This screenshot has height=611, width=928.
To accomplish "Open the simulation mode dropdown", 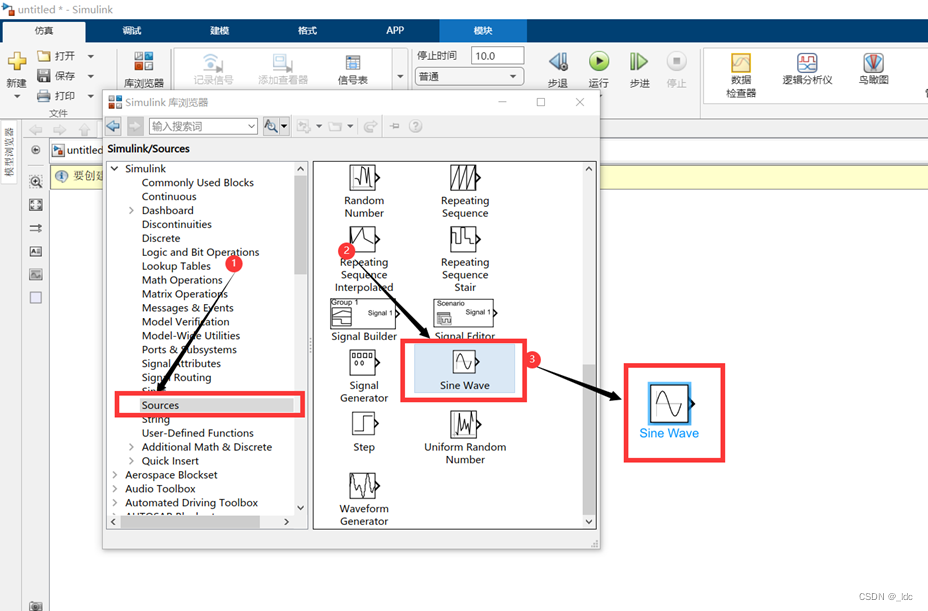I will point(468,76).
